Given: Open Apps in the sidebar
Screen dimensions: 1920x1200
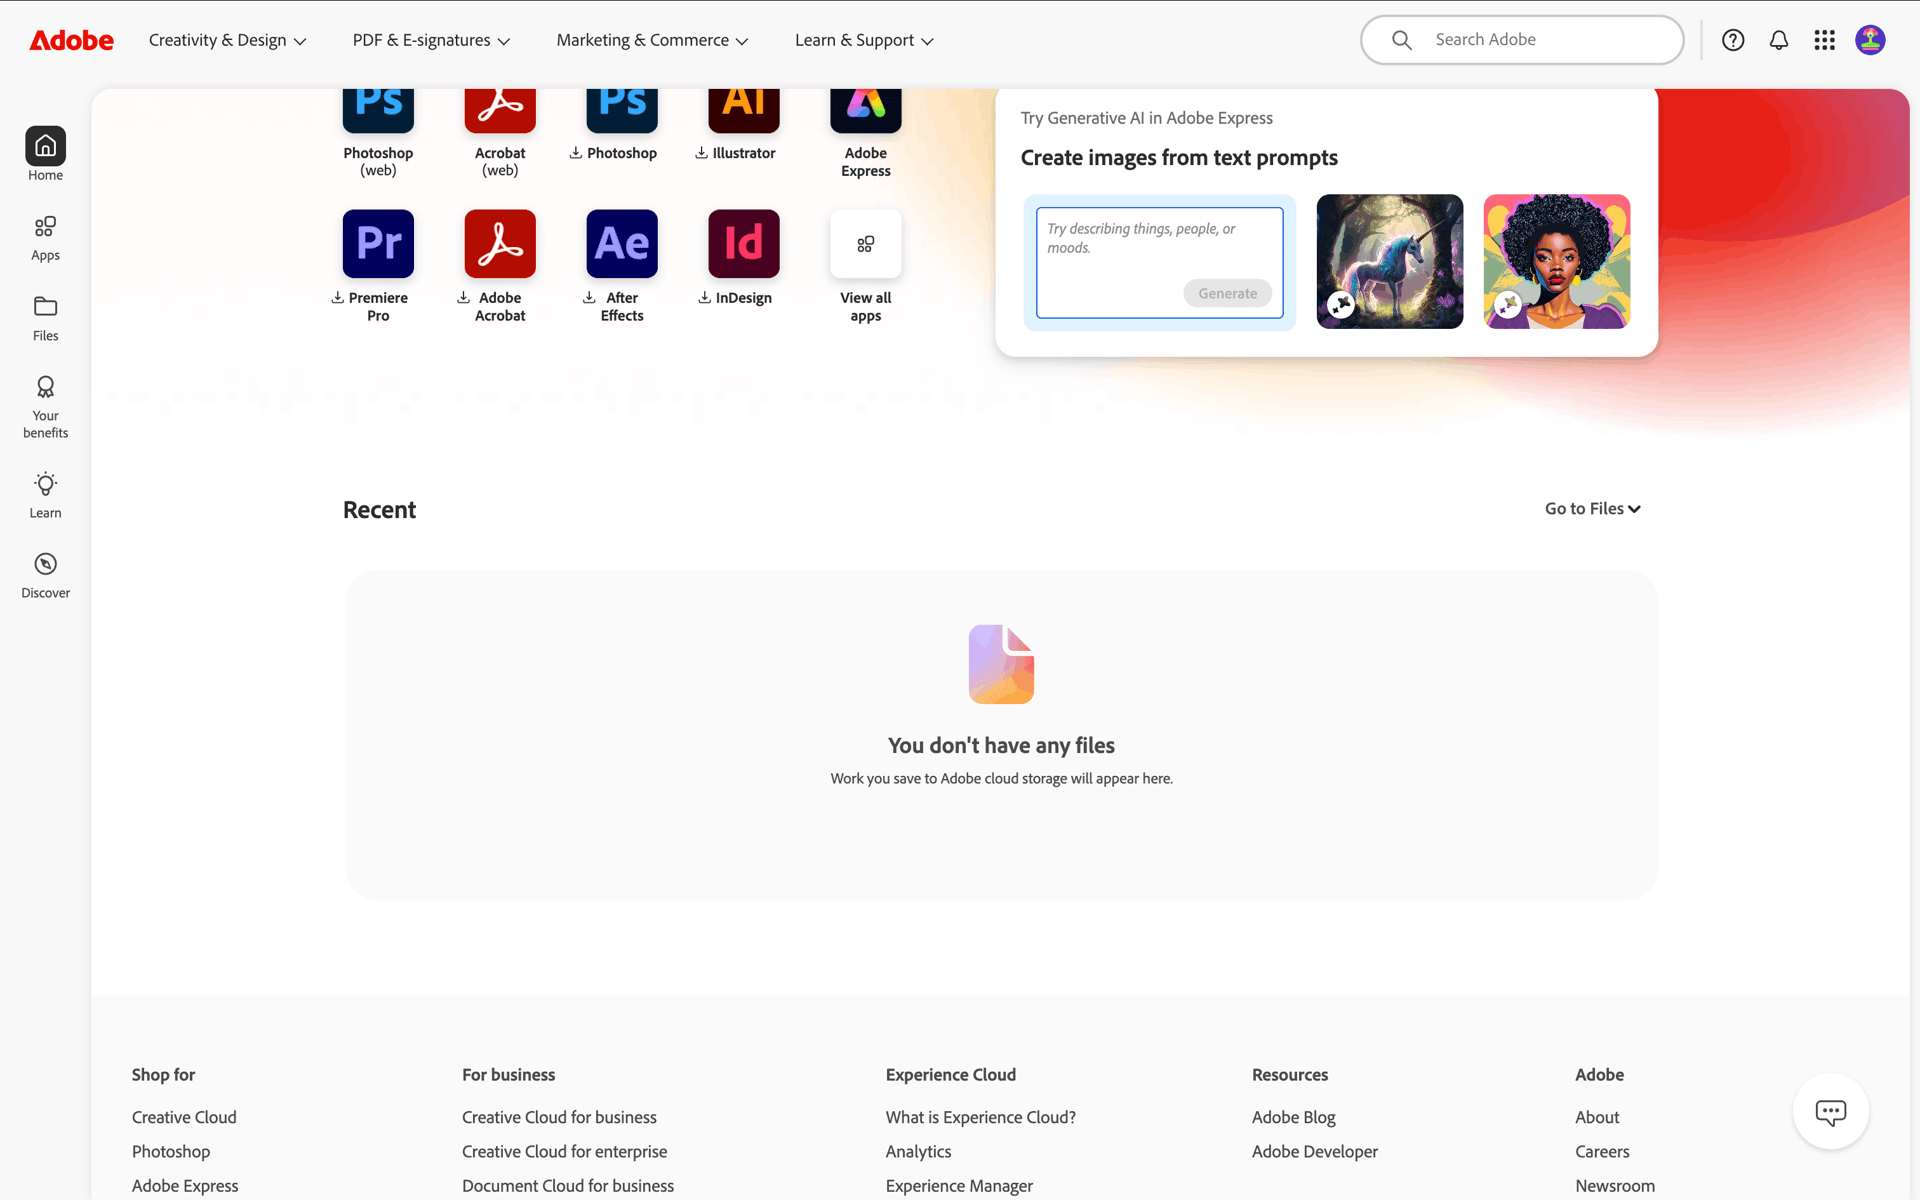Looking at the screenshot, I should click(45, 239).
